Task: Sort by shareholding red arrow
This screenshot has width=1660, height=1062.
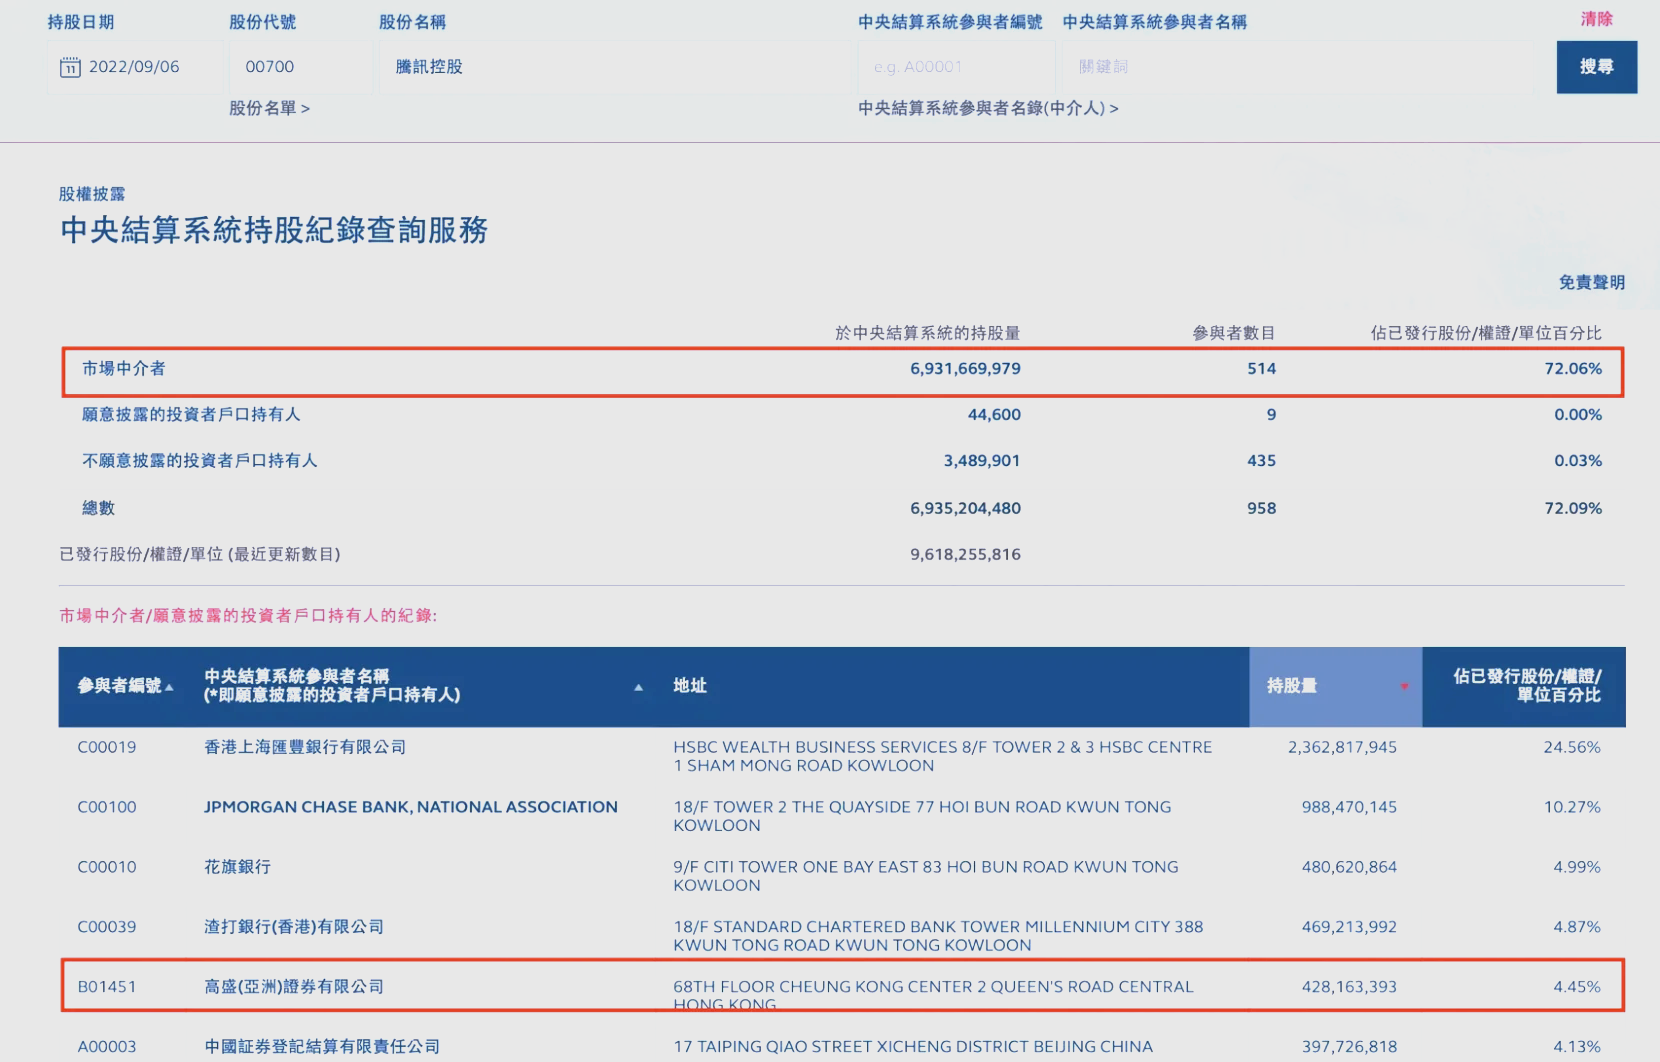Action: point(1404,686)
